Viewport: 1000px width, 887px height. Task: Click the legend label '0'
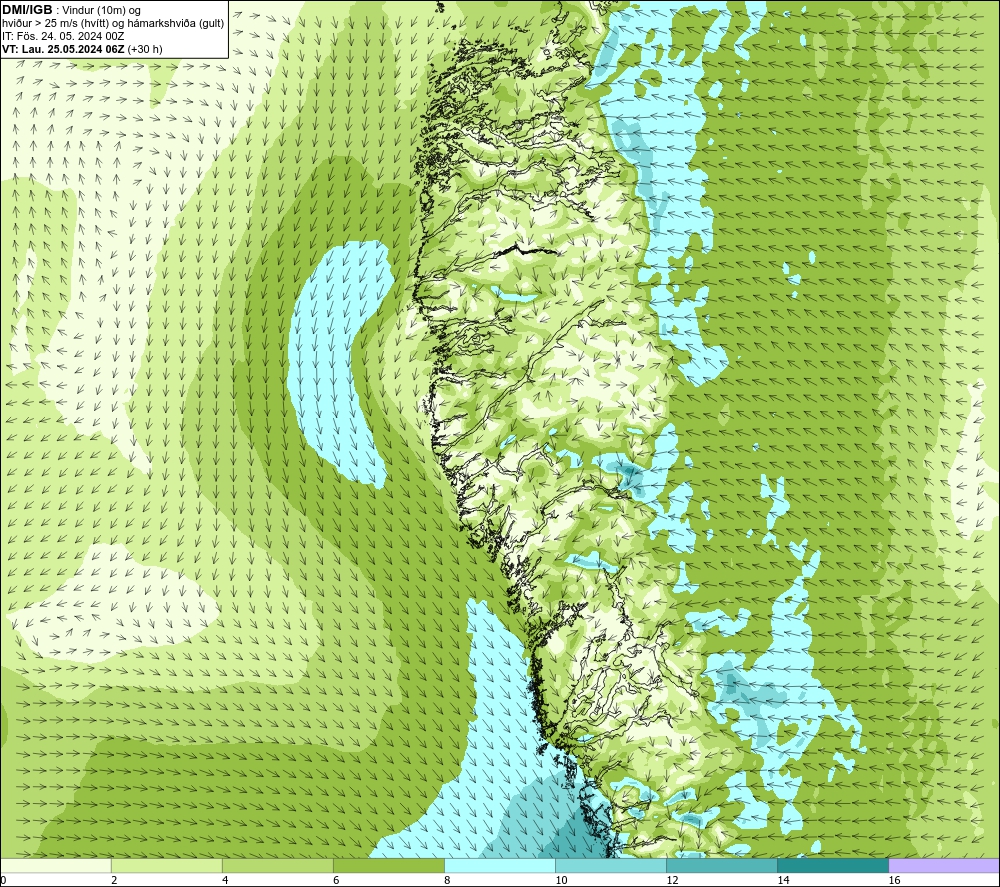[x=3, y=881]
